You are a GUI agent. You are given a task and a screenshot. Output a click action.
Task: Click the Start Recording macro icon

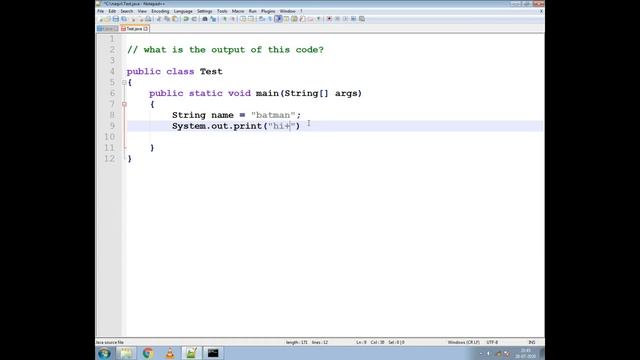click(329, 19)
